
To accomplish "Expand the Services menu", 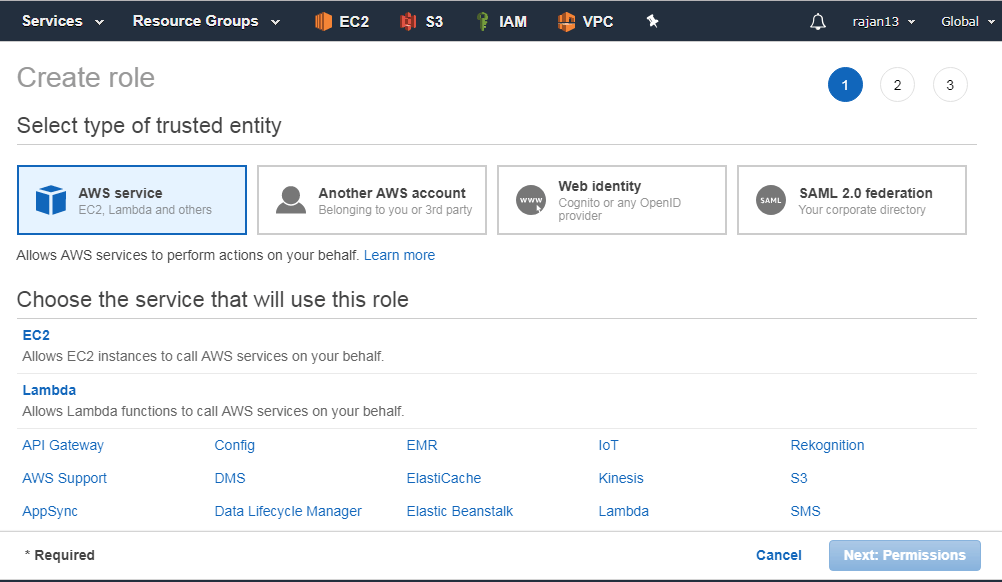I will 63,21.
